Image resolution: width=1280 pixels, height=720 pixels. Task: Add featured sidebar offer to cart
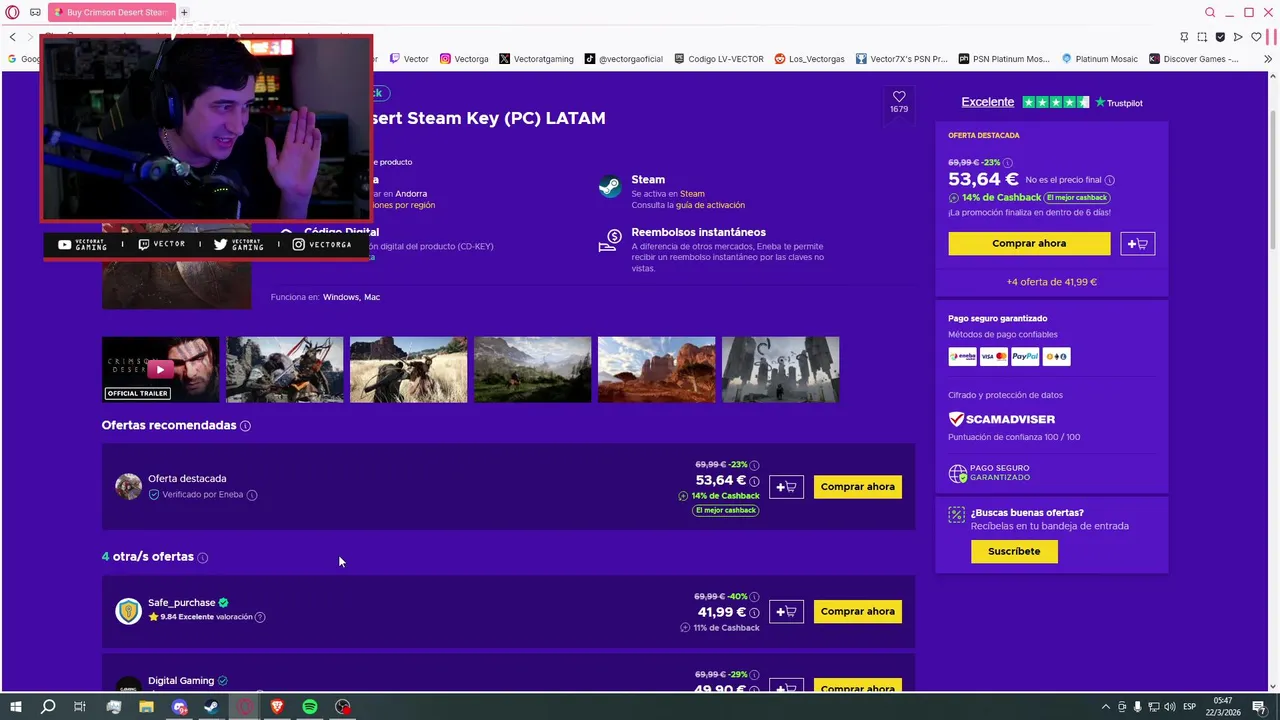(1138, 244)
